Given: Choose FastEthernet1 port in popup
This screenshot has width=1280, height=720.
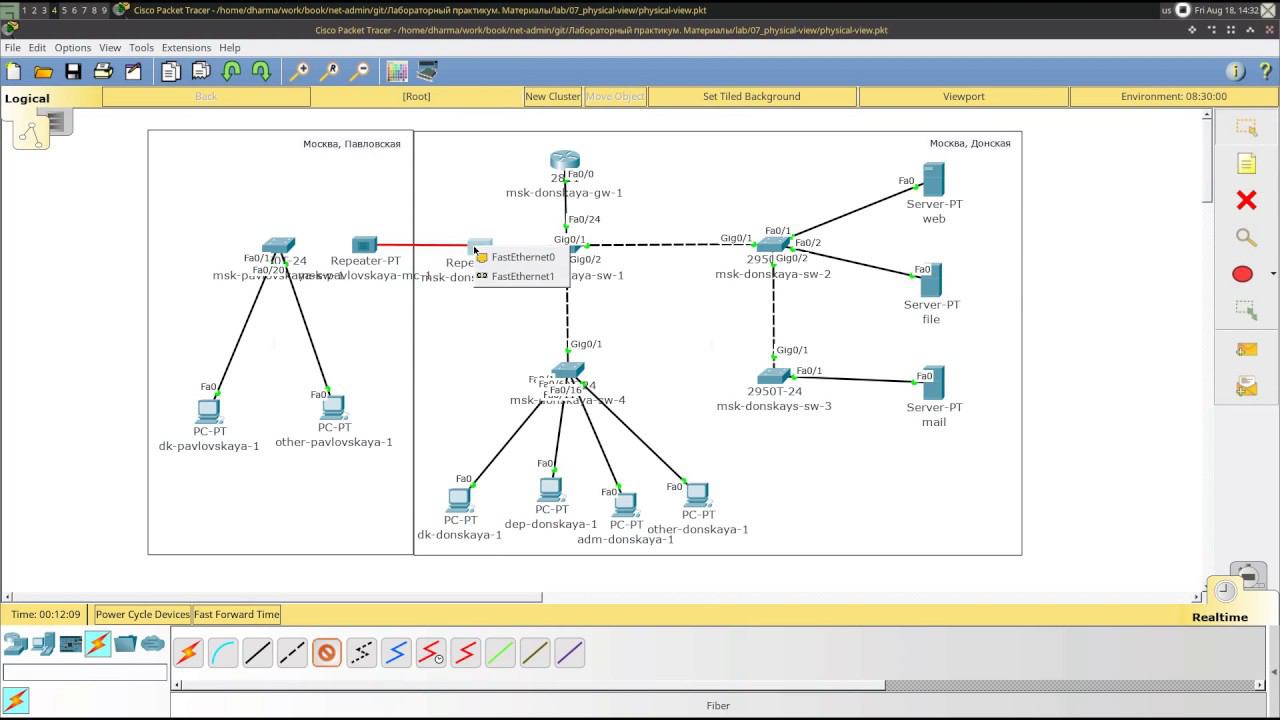Looking at the screenshot, I should point(521,276).
